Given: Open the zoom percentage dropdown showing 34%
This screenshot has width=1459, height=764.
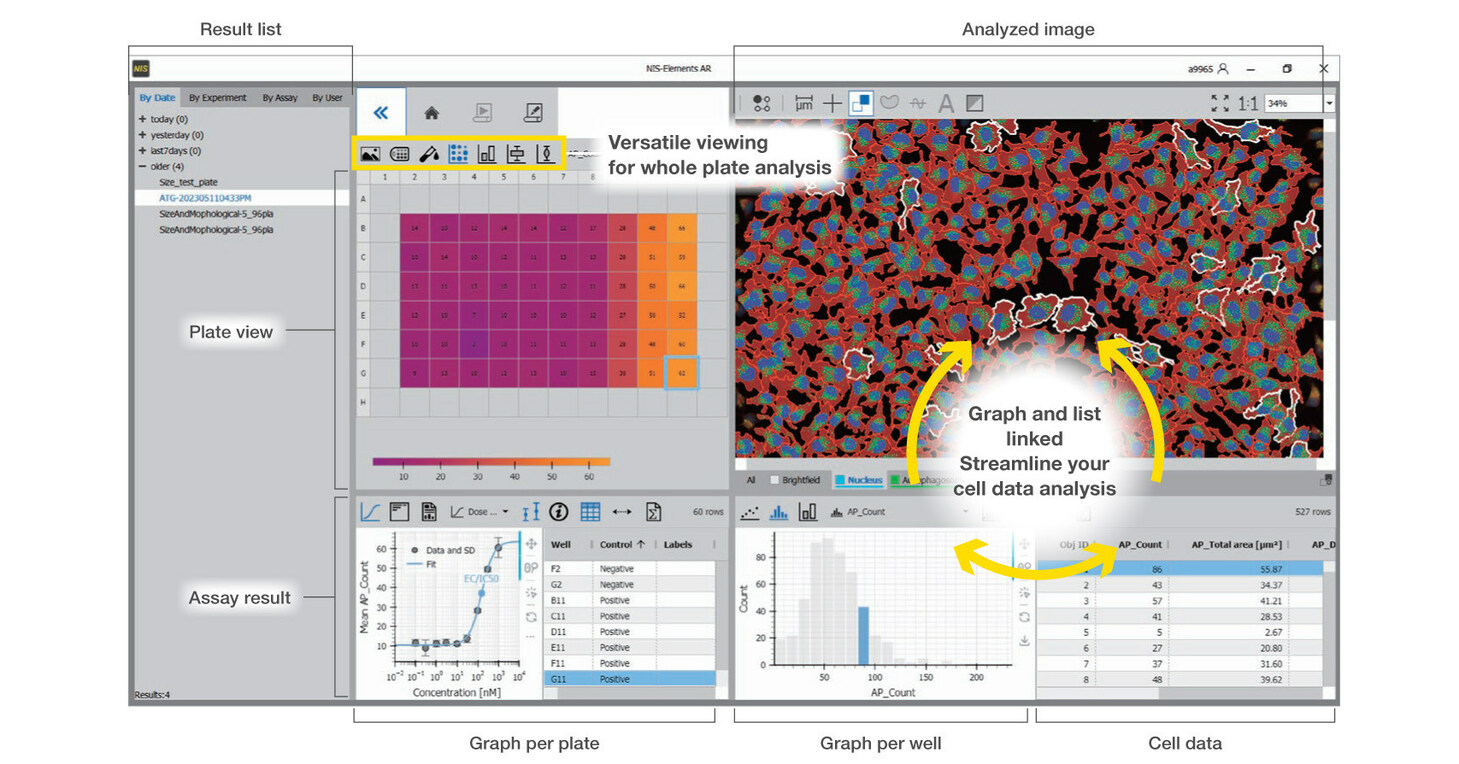Looking at the screenshot, I should click(1330, 102).
